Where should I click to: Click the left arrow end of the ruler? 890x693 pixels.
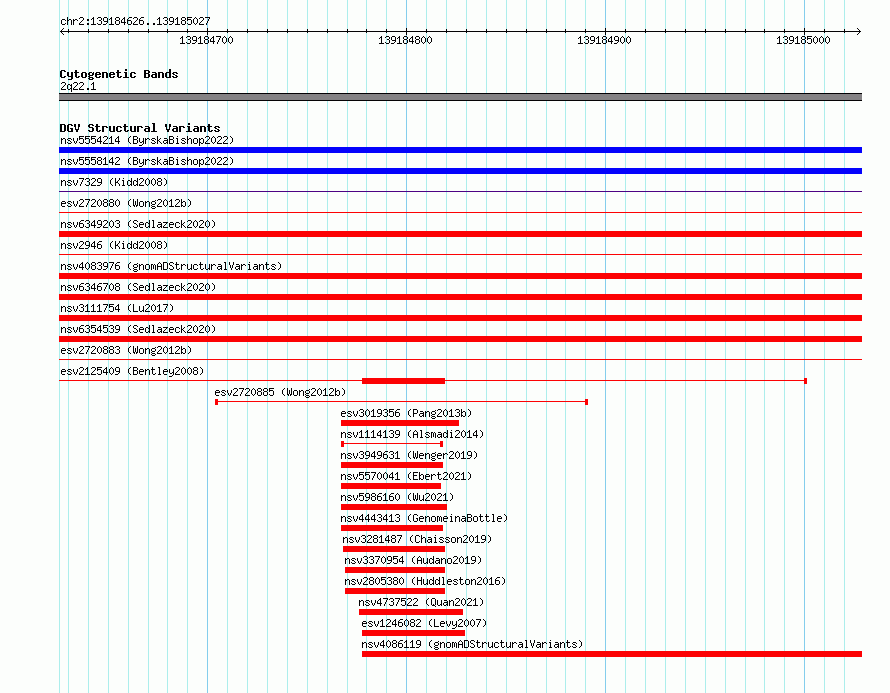(62, 31)
